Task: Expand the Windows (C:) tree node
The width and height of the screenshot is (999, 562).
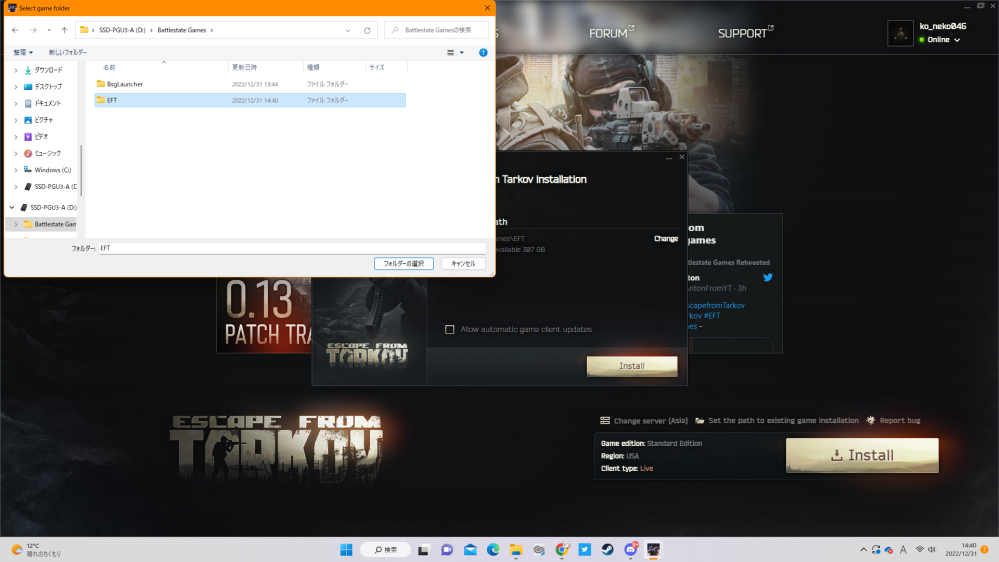Action: click(x=14, y=170)
